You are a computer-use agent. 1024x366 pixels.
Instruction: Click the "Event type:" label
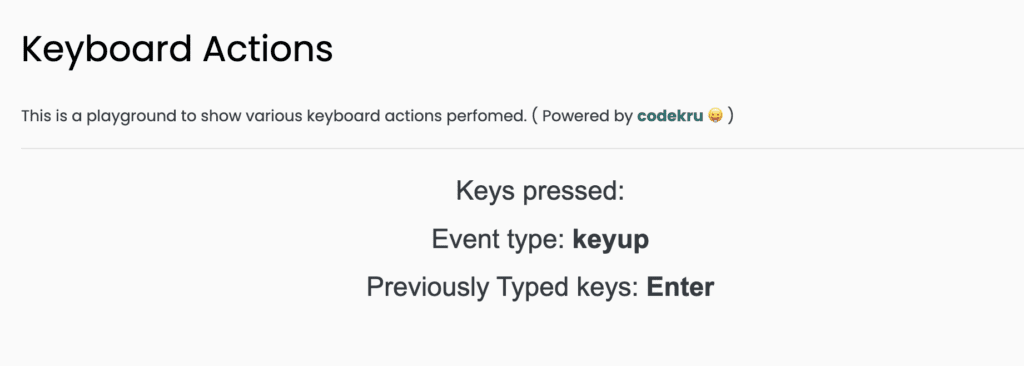(x=498, y=240)
